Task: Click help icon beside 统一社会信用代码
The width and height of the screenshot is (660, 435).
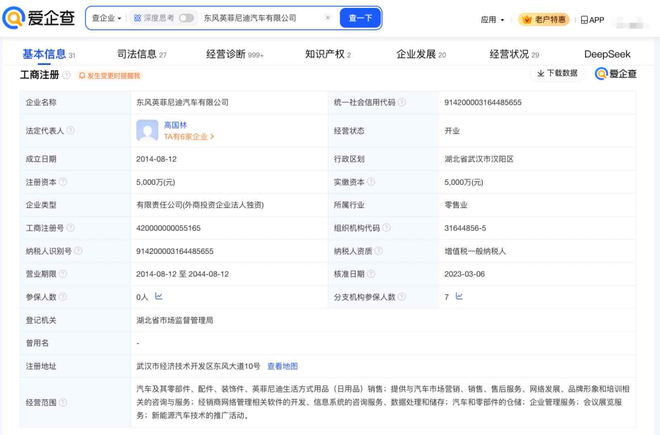Action: tap(402, 102)
